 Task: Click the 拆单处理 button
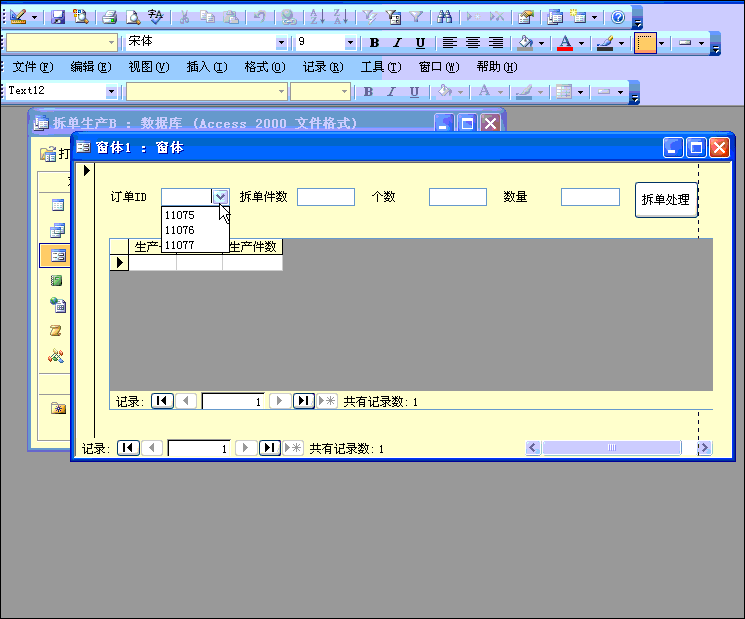coord(666,200)
